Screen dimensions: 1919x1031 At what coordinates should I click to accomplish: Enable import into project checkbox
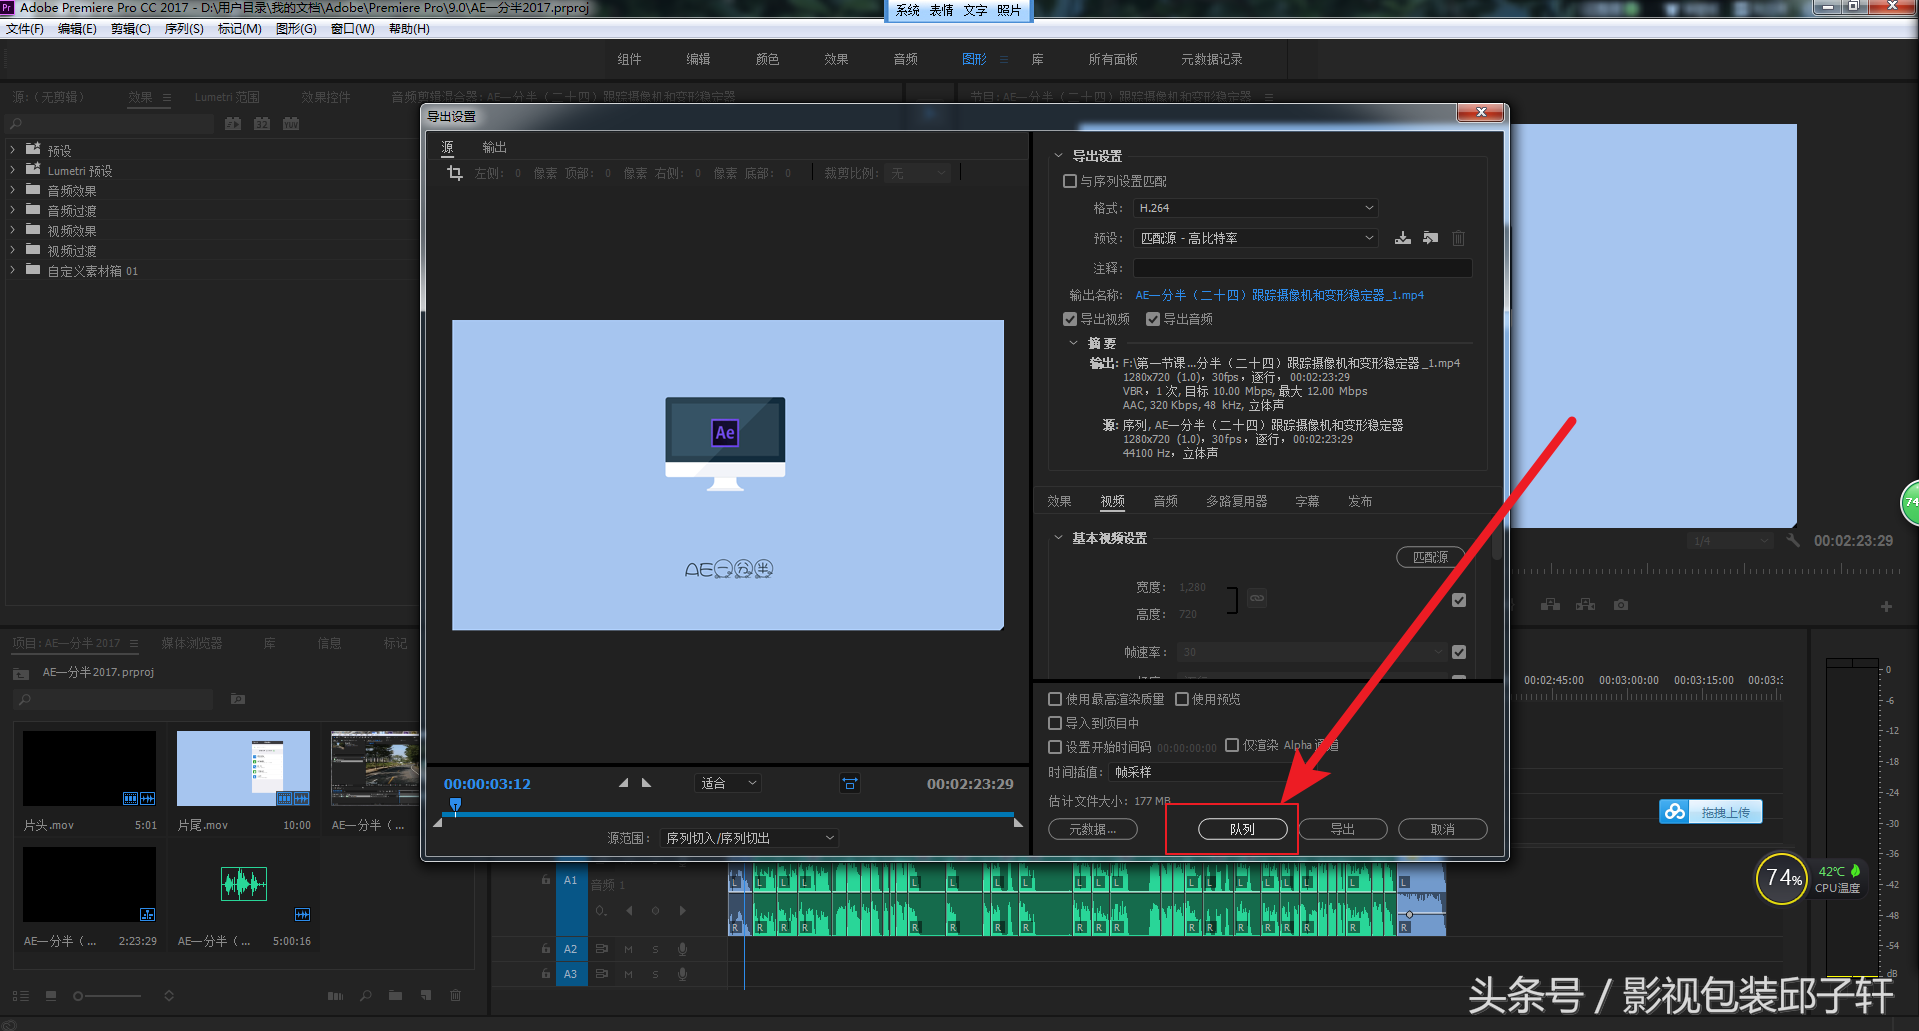click(1055, 723)
